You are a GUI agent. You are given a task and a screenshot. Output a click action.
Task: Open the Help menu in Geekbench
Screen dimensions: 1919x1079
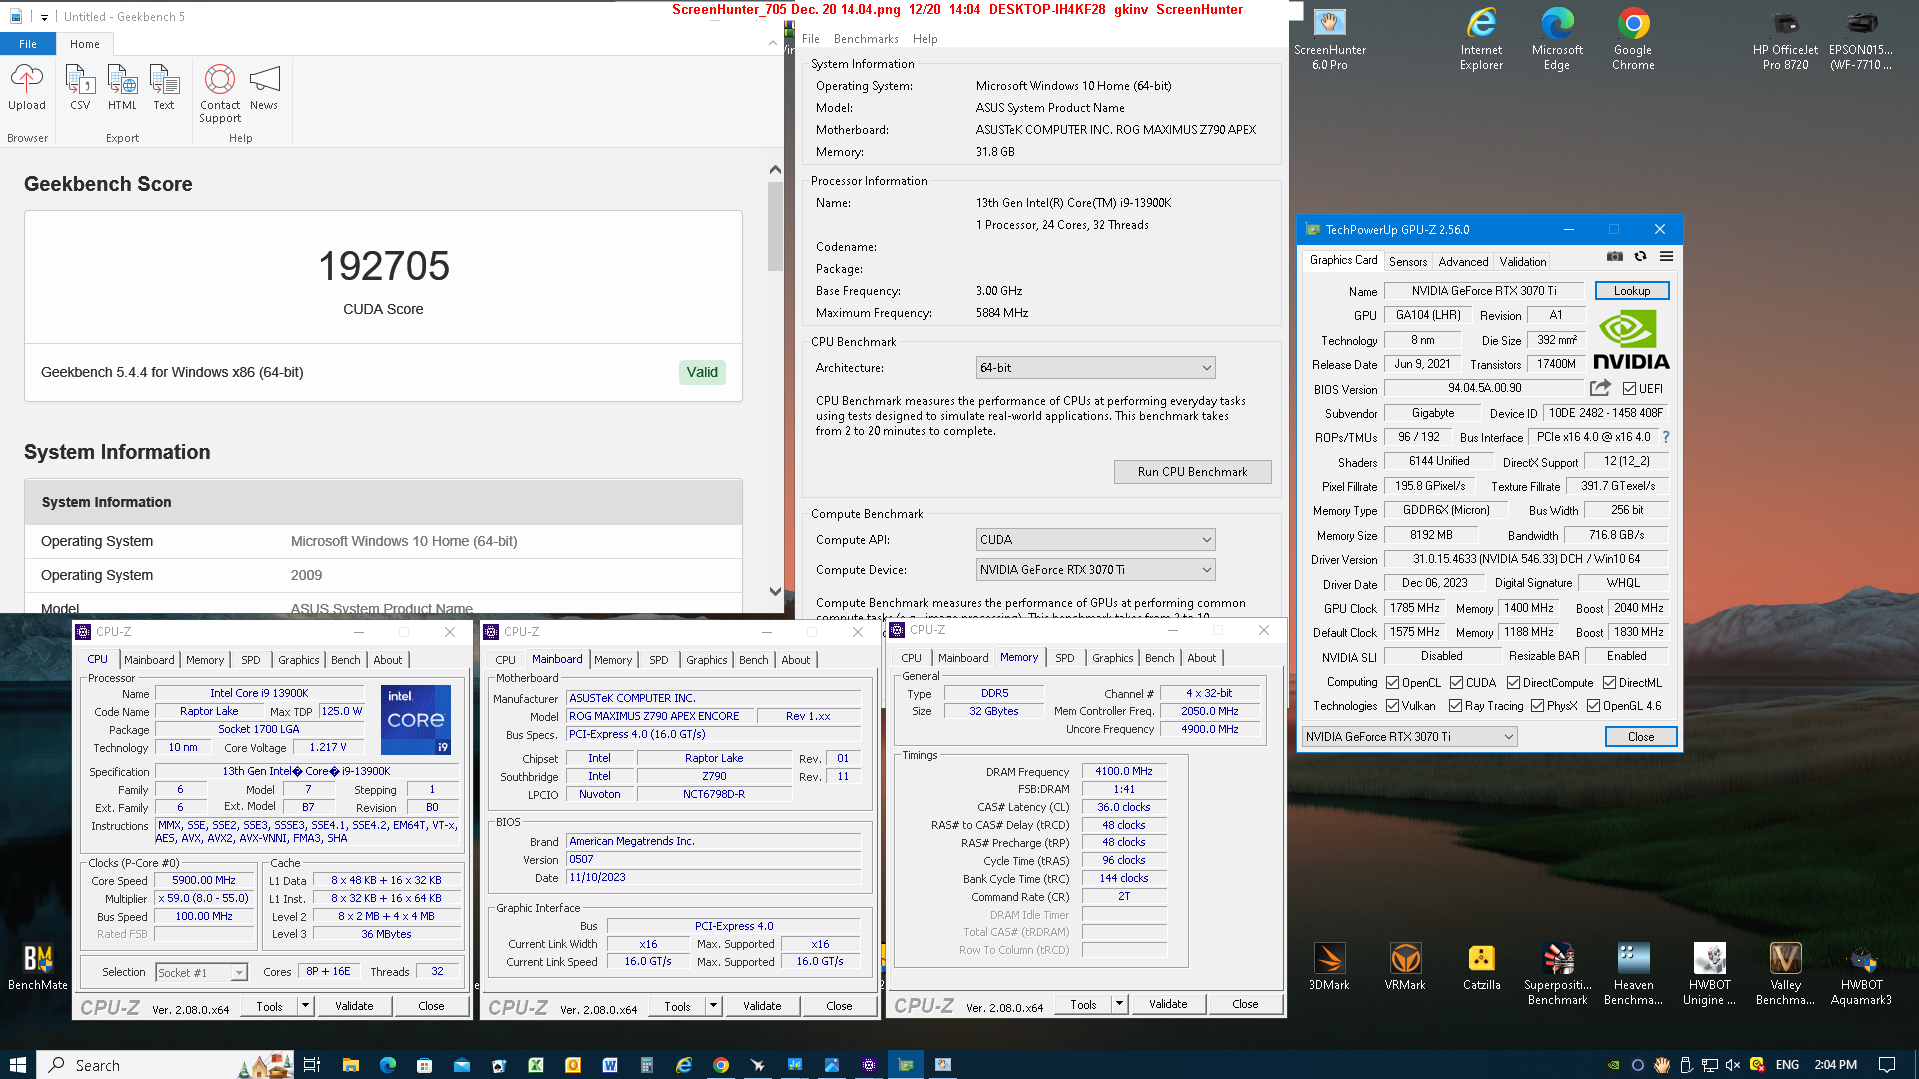tap(925, 39)
